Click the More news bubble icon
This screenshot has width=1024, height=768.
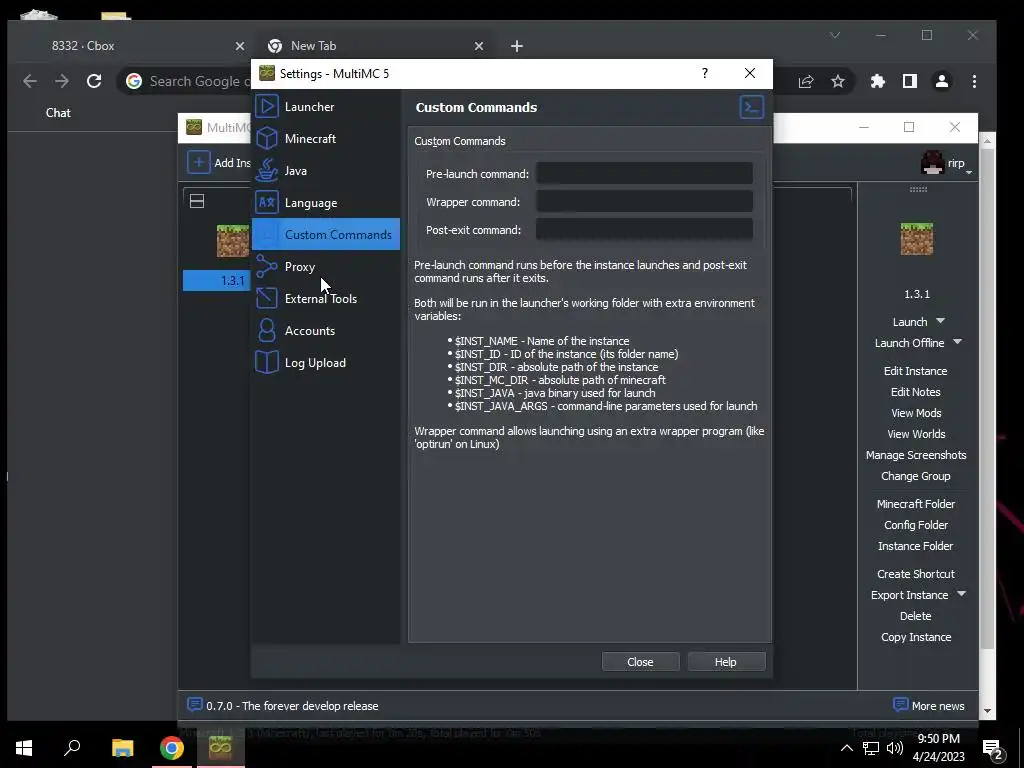click(900, 705)
